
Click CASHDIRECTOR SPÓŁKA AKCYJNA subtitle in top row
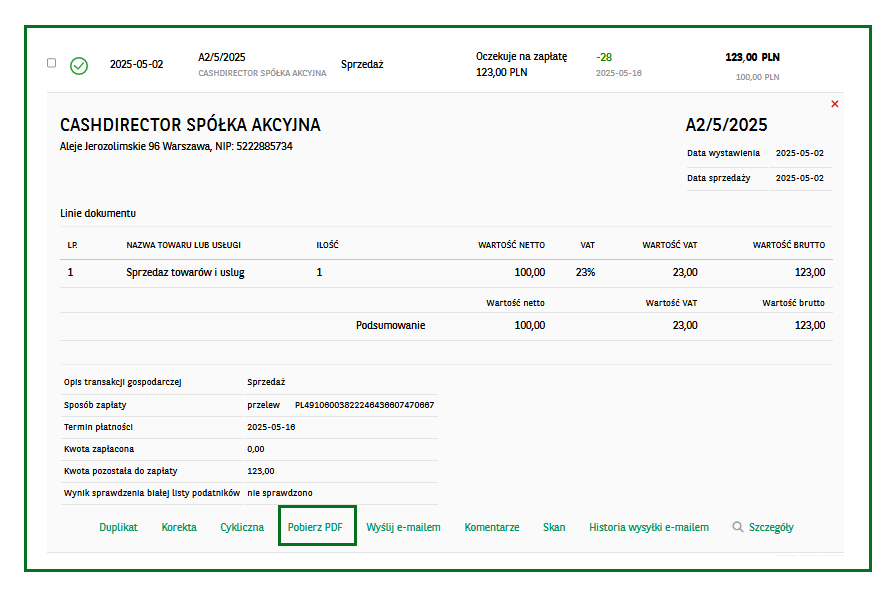[262, 73]
